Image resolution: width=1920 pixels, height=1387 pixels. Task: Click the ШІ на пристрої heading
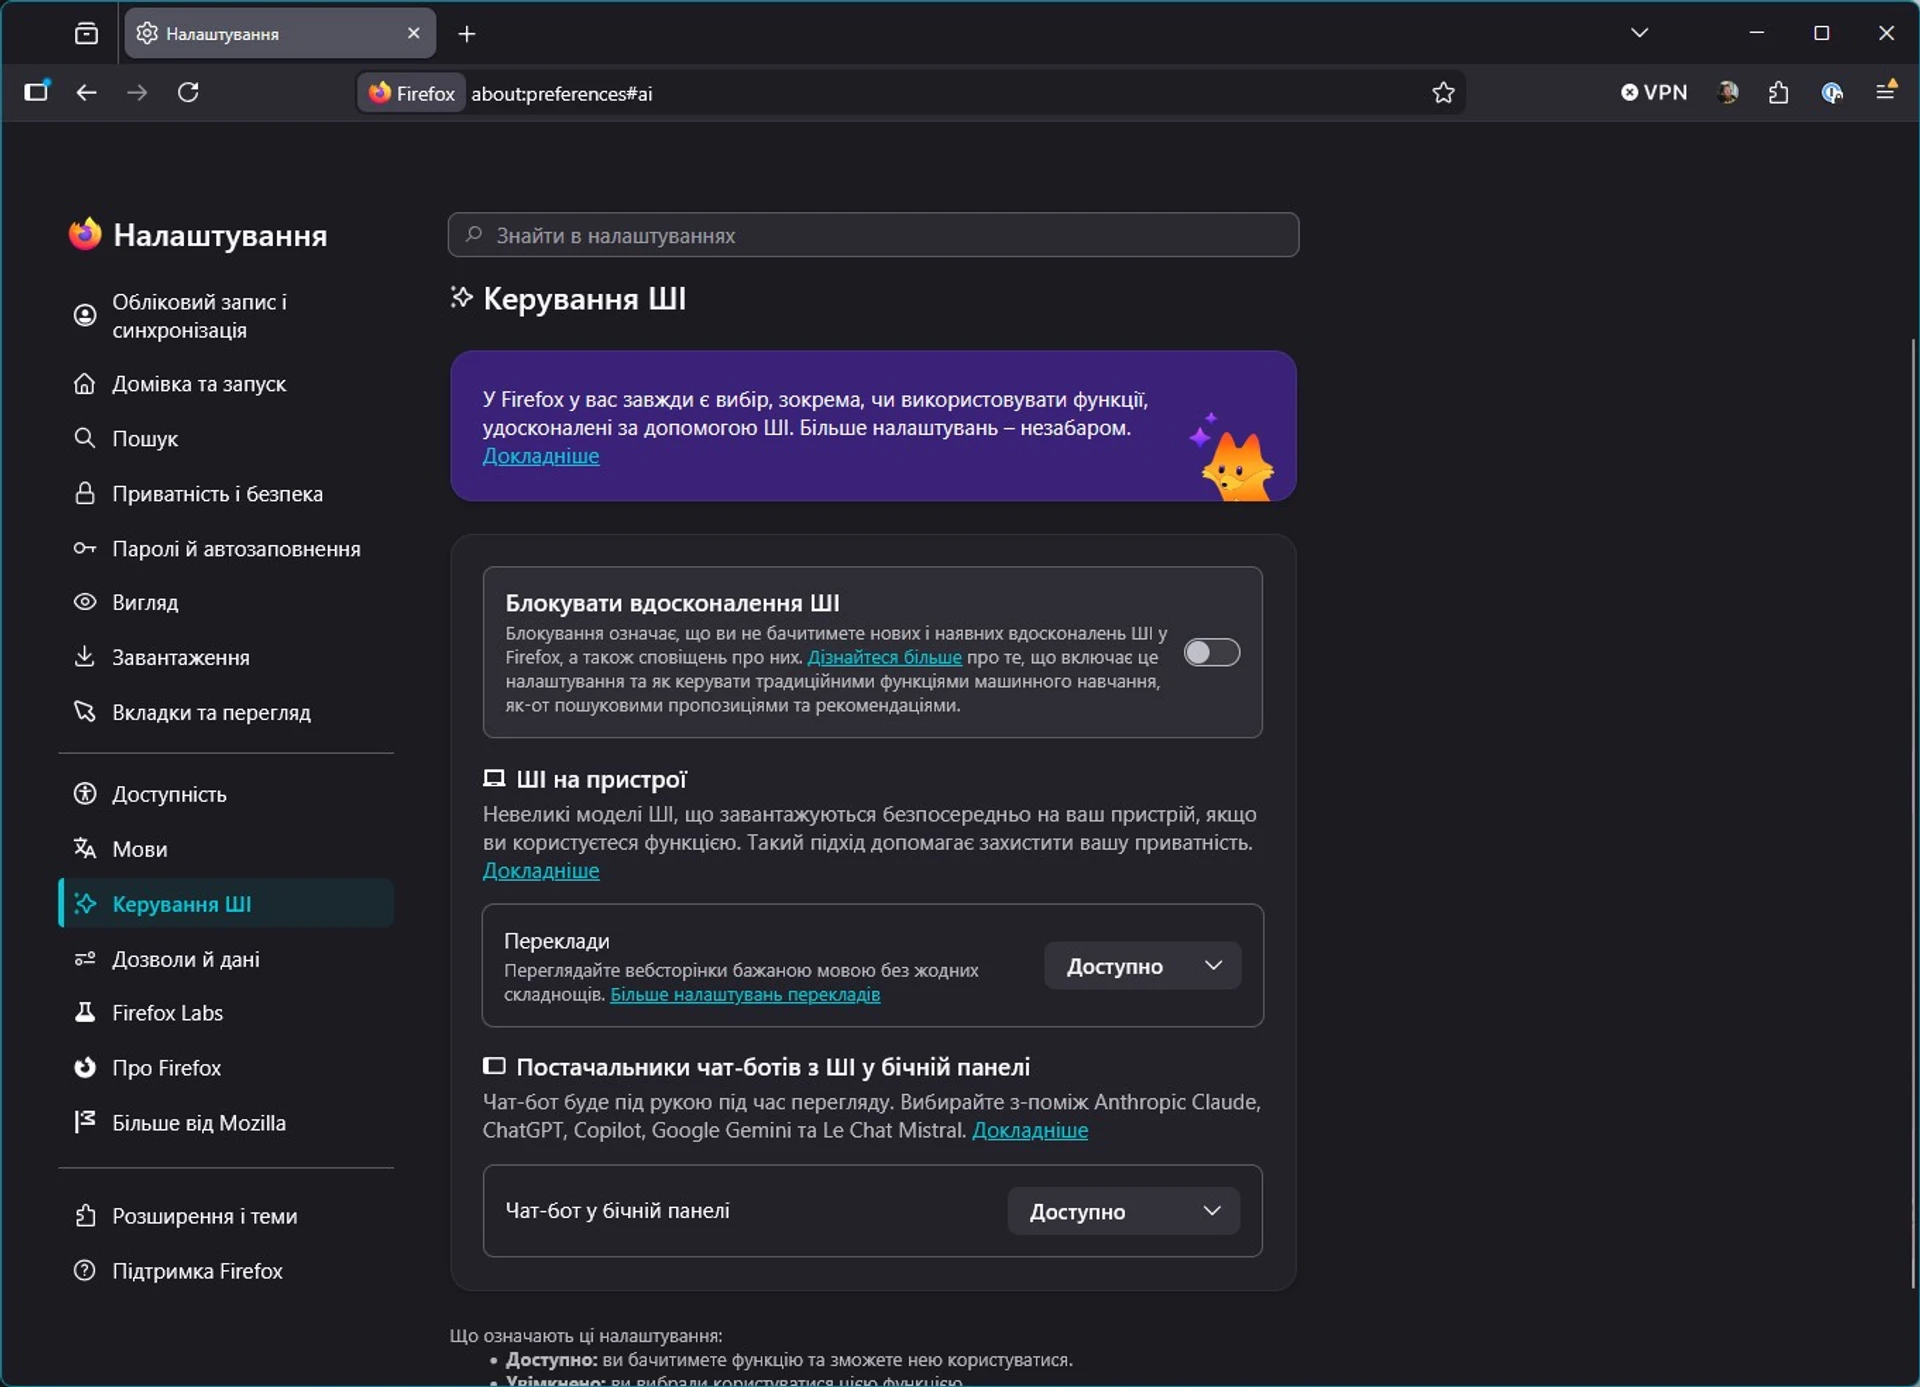click(601, 780)
